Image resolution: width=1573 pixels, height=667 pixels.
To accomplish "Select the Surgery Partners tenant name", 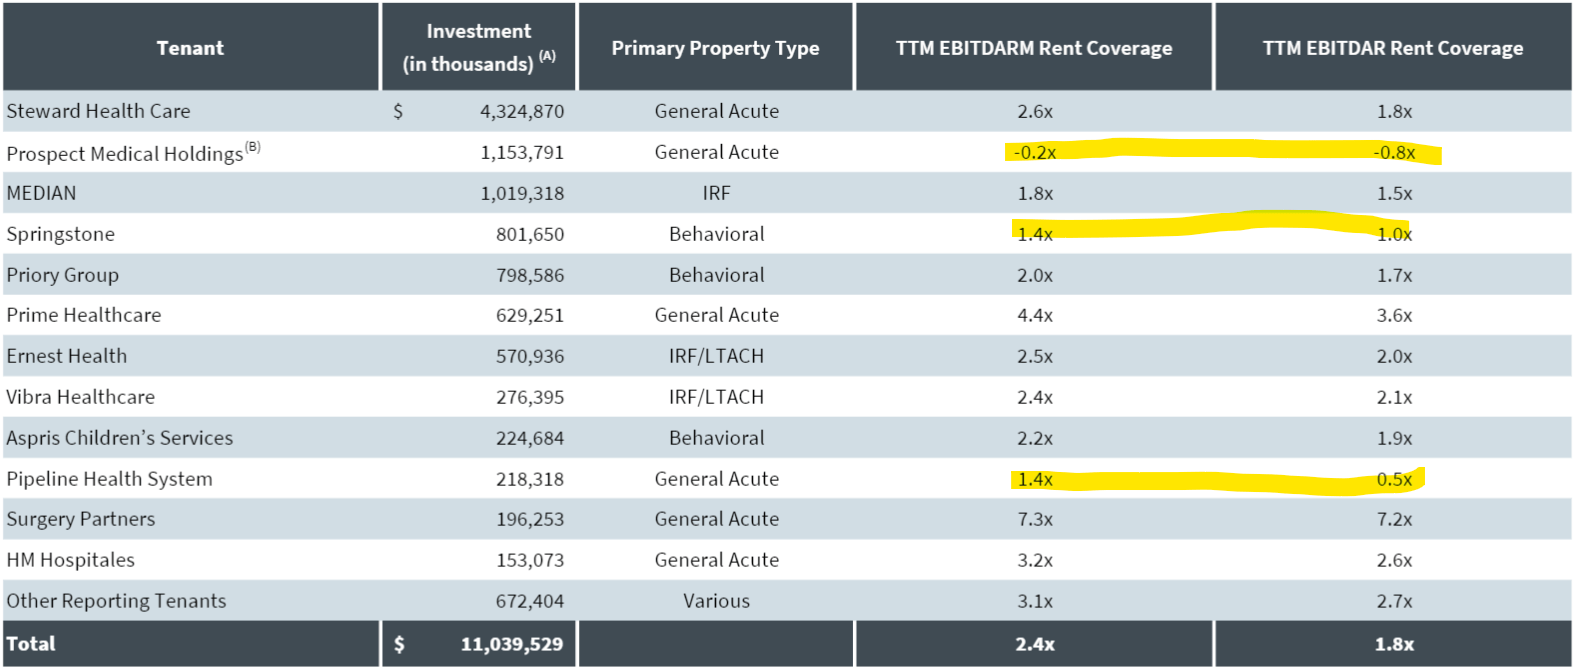I will [x=80, y=519].
